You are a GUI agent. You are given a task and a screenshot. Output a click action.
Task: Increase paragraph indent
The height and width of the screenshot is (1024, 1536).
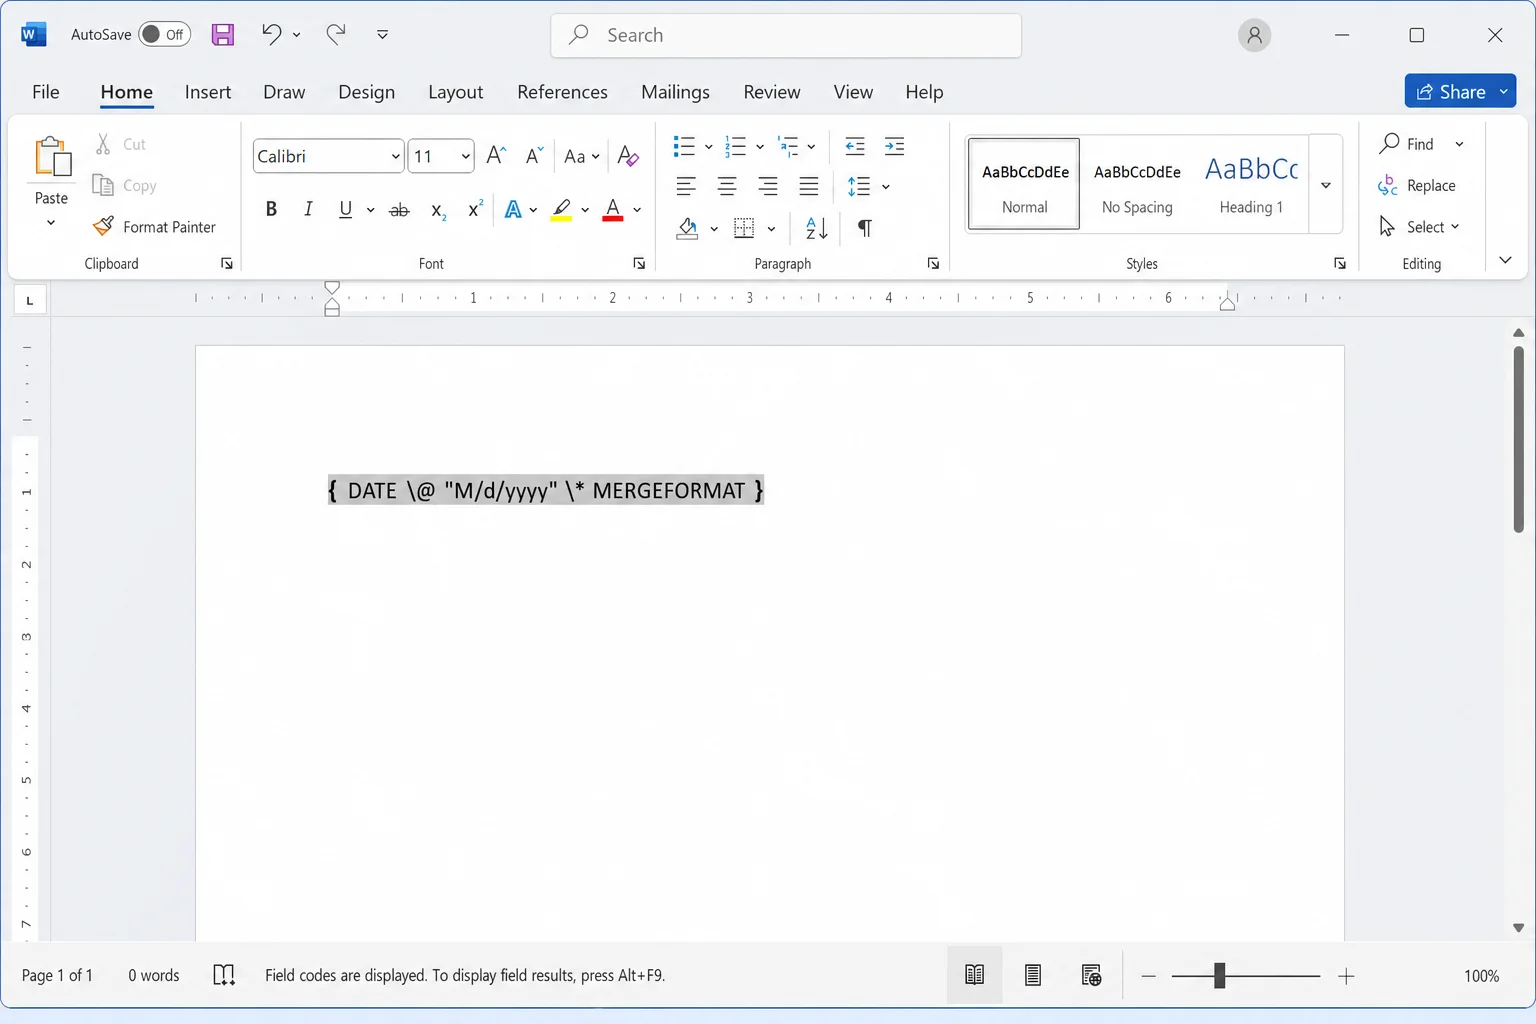895,147
